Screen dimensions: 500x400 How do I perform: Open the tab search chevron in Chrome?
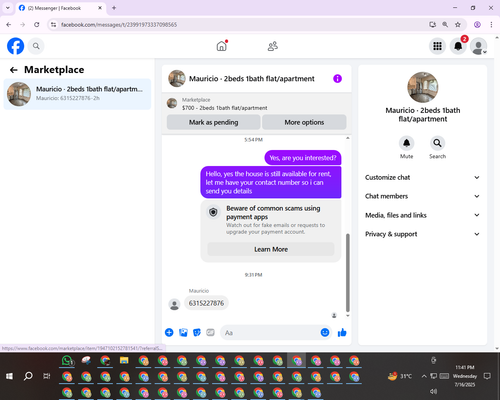8,8
